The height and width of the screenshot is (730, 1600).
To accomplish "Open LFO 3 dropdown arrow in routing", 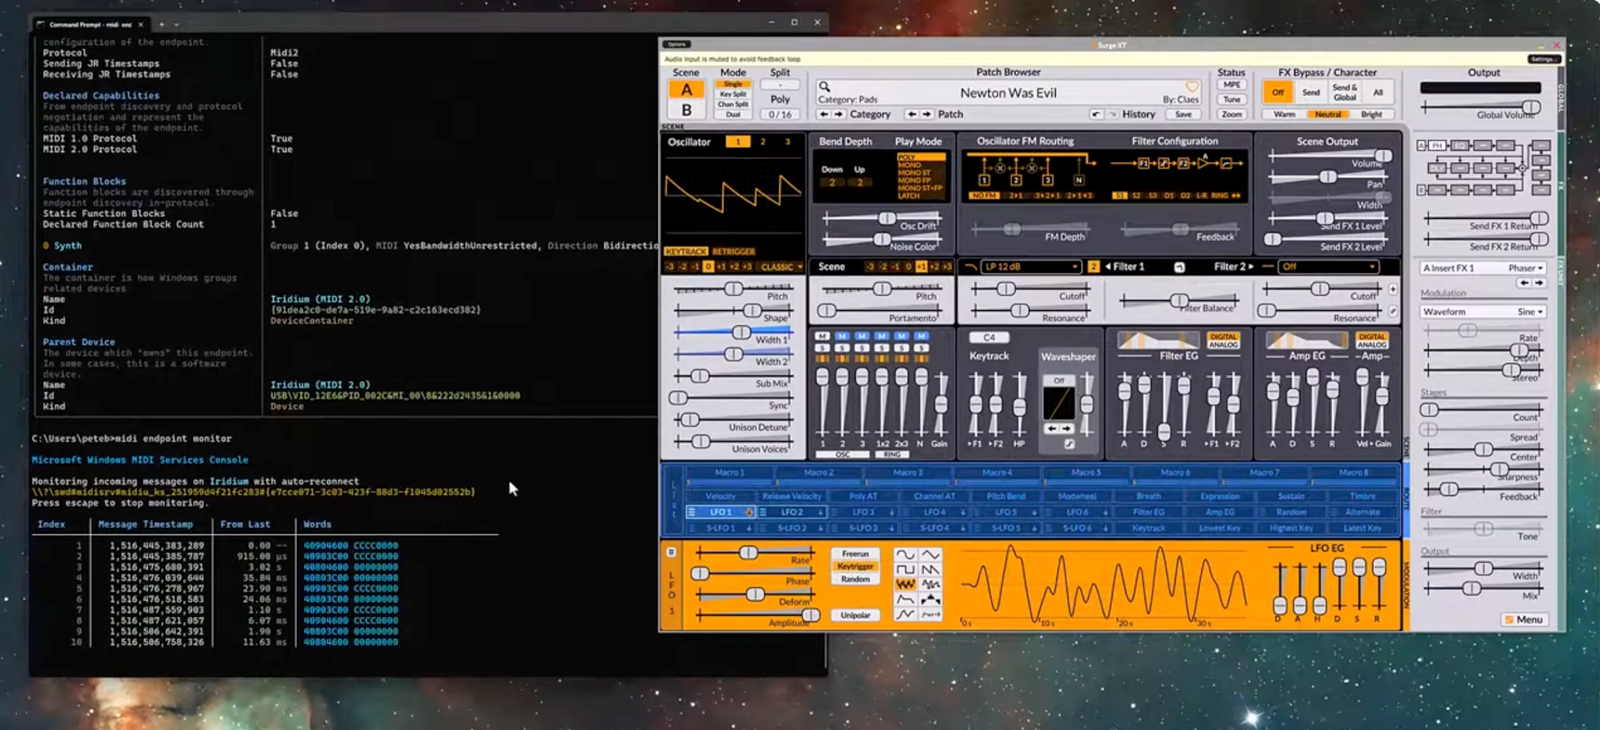I will pos(891,512).
